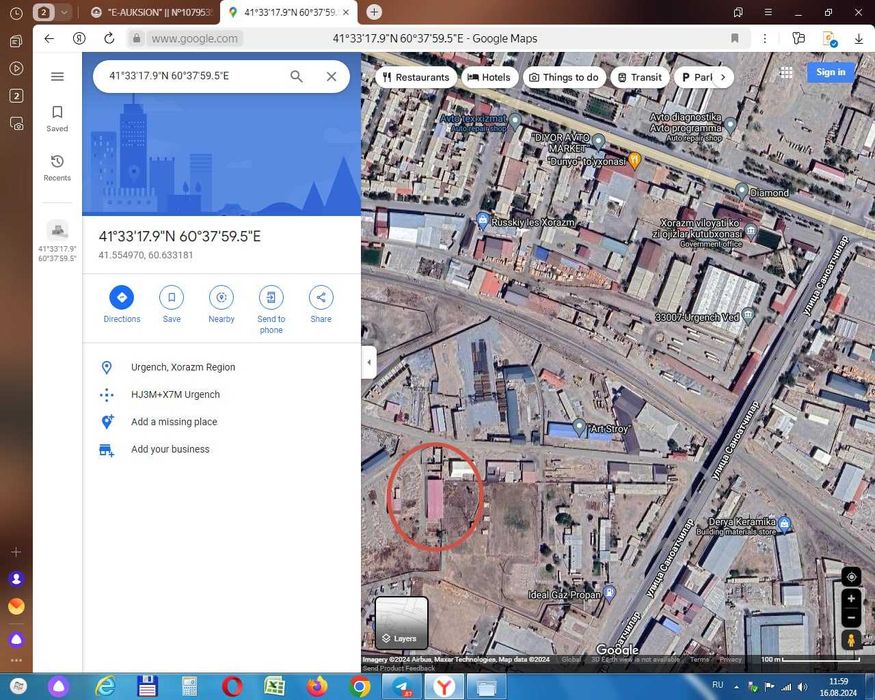This screenshot has height=700, width=875.
Task: Zoom out on the map
Action: [851, 617]
